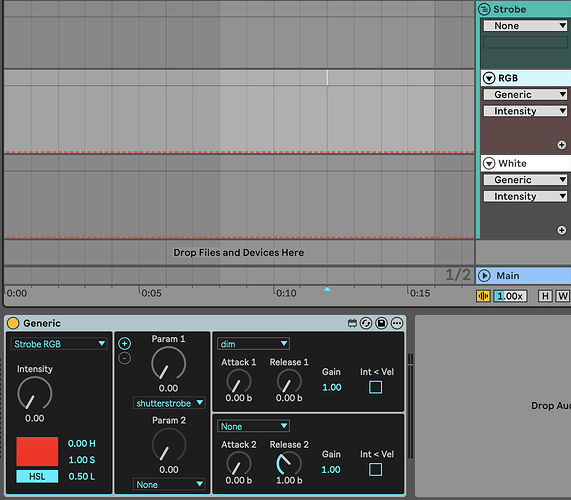
Task: Open the Strobe RGB fixture dropdown
Action: coord(59,344)
